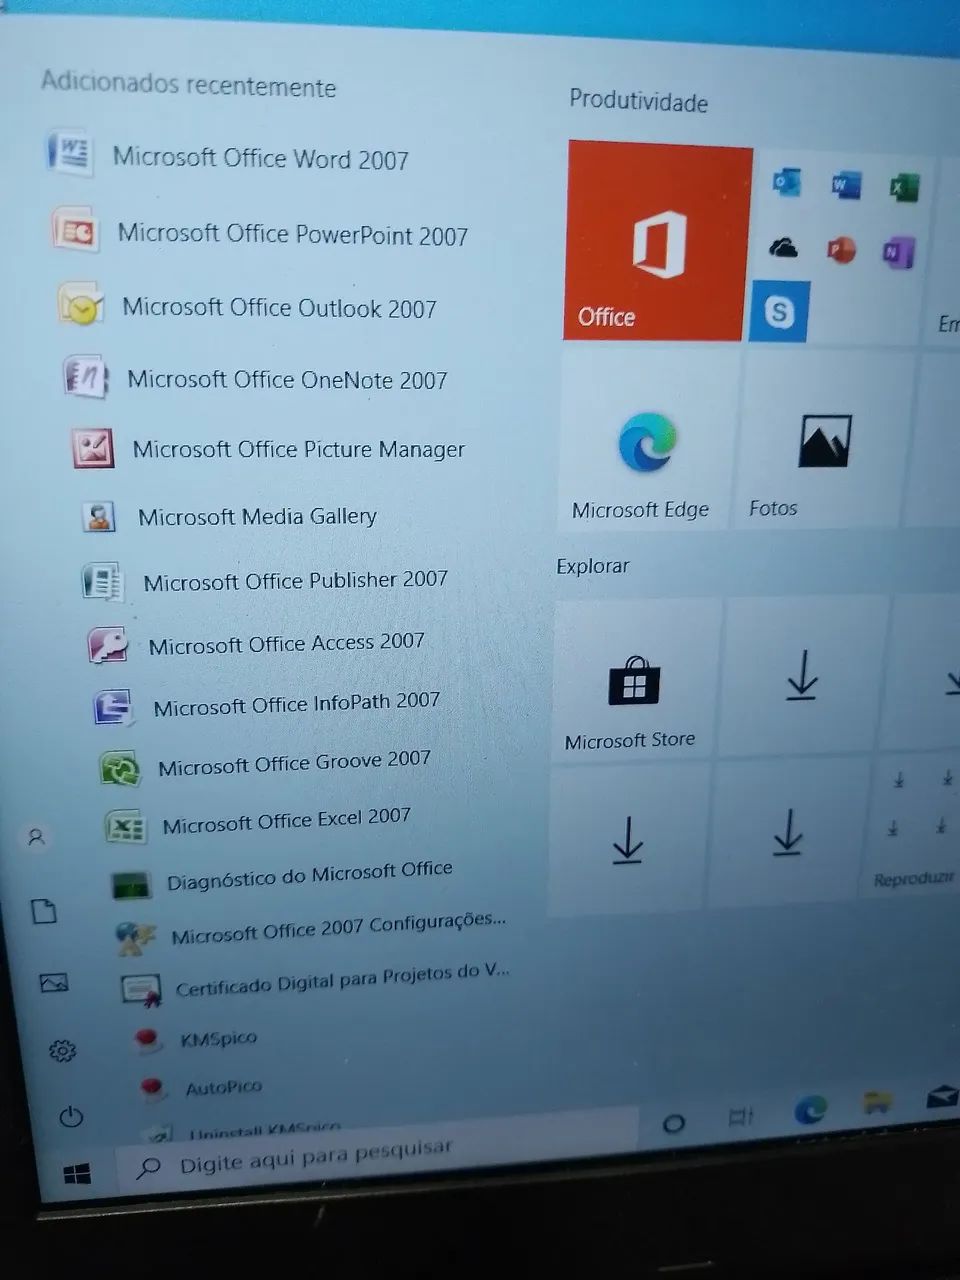Image resolution: width=960 pixels, height=1280 pixels.
Task: Click the 'Adicionados recentemente' header
Action: click(188, 83)
